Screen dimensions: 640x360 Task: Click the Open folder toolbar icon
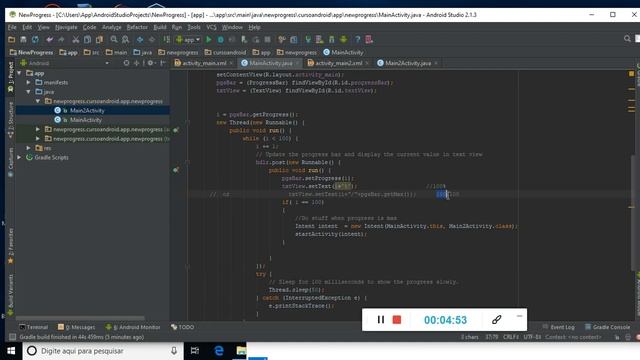click(11, 40)
